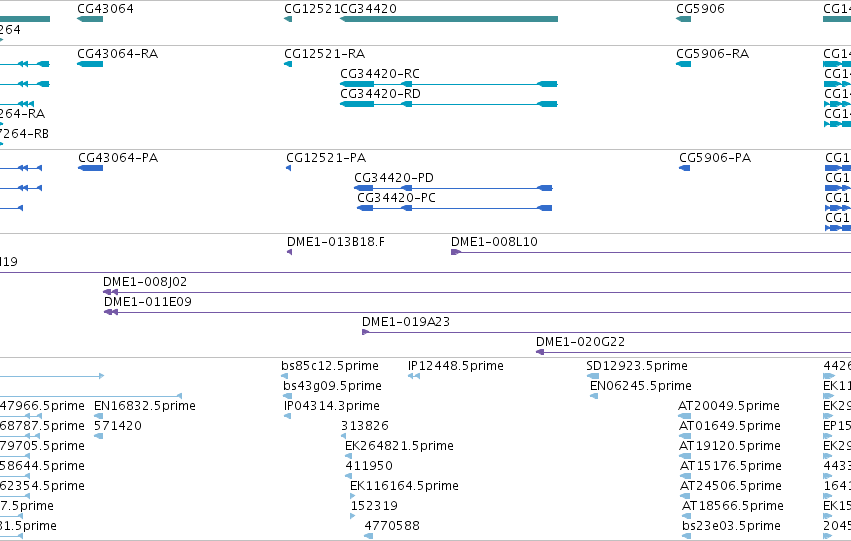Click the DME1-019A23 clone start arrow
851x541 pixels.
click(x=365, y=332)
